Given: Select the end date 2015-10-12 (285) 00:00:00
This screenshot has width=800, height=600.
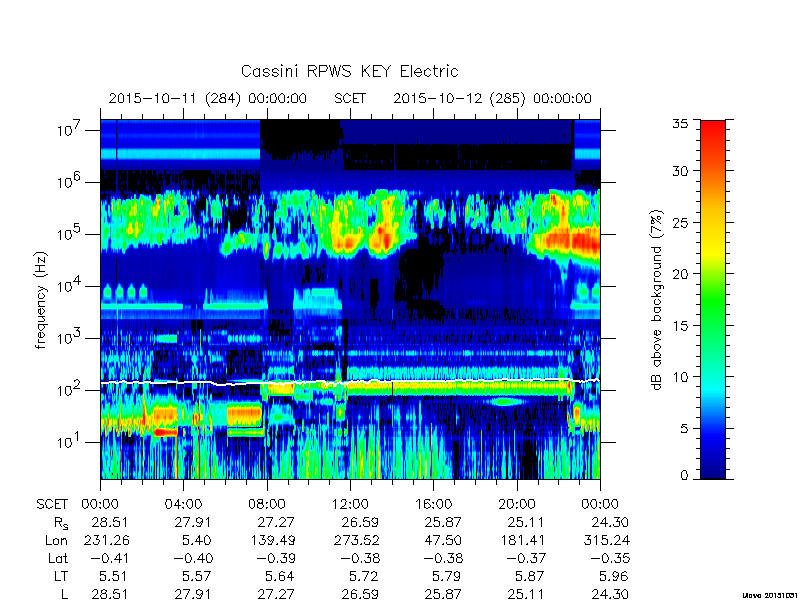Looking at the screenshot, I should coord(492,98).
